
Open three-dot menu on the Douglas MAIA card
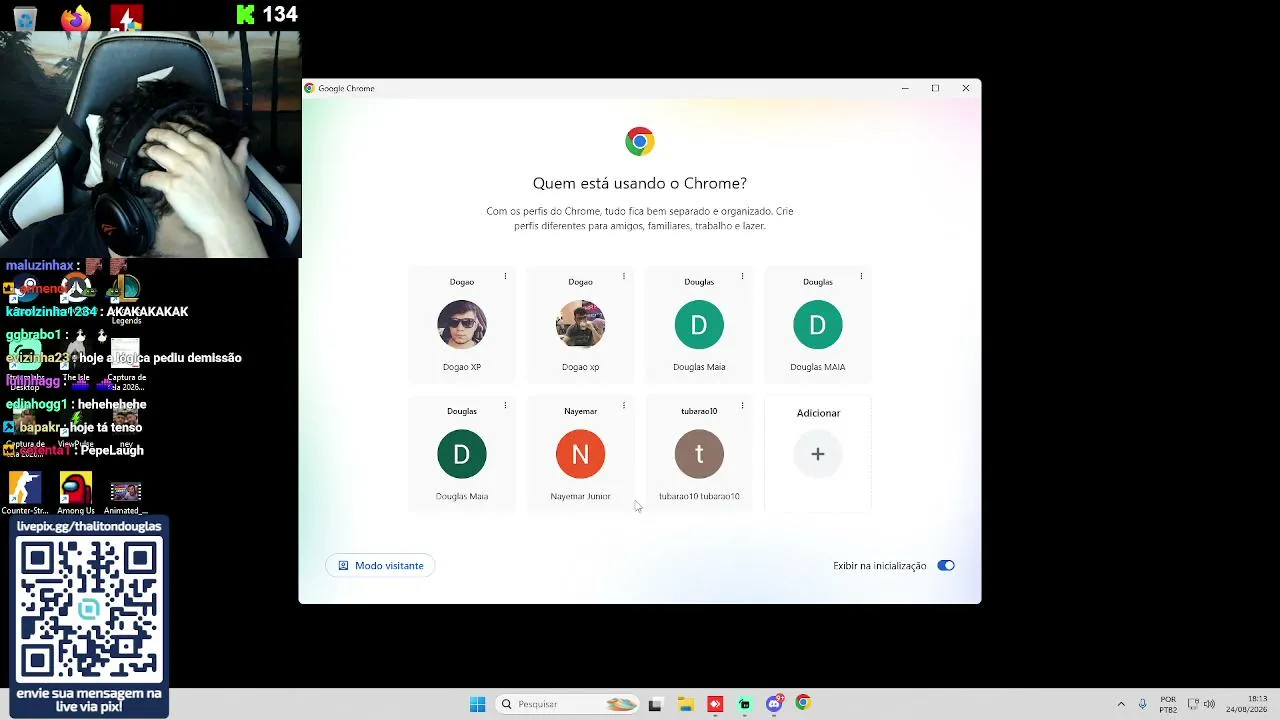tap(861, 276)
